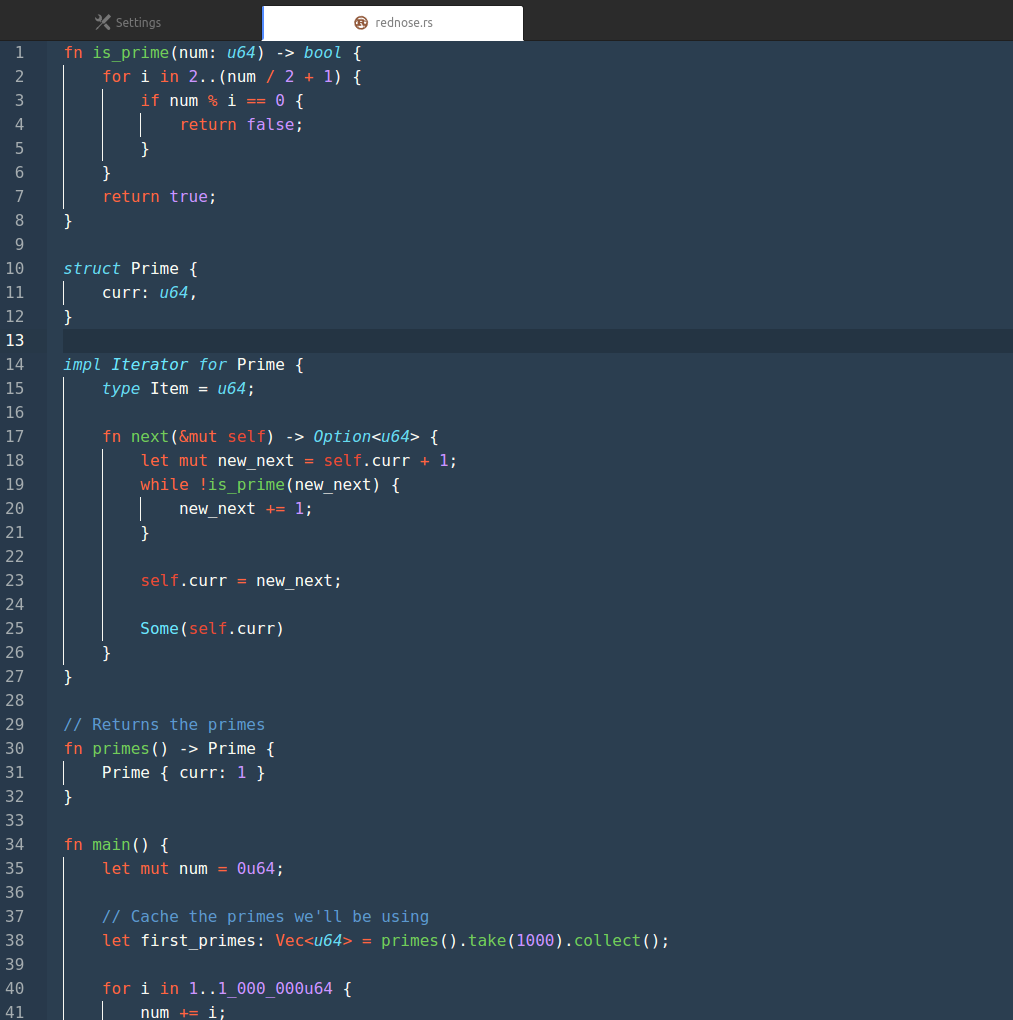Viewport: 1013px width, 1020px height.
Task: Click '1..1_000_000u64' range on line 40
Action: point(260,989)
